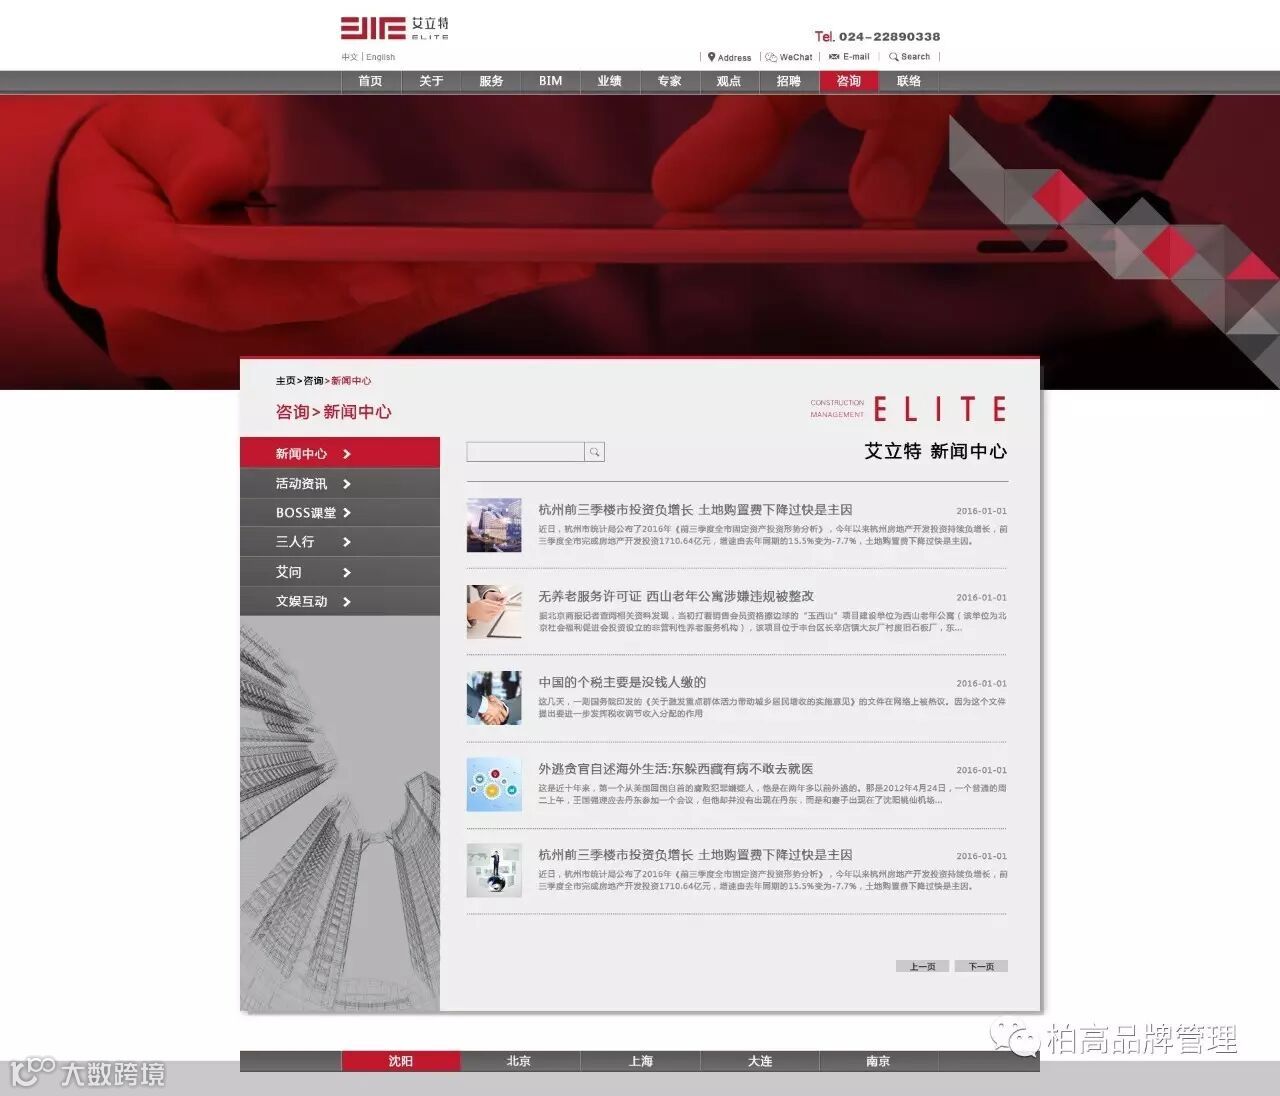The height and width of the screenshot is (1096, 1280).
Task: Click the E-mail envelope icon in header
Action: [x=834, y=57]
